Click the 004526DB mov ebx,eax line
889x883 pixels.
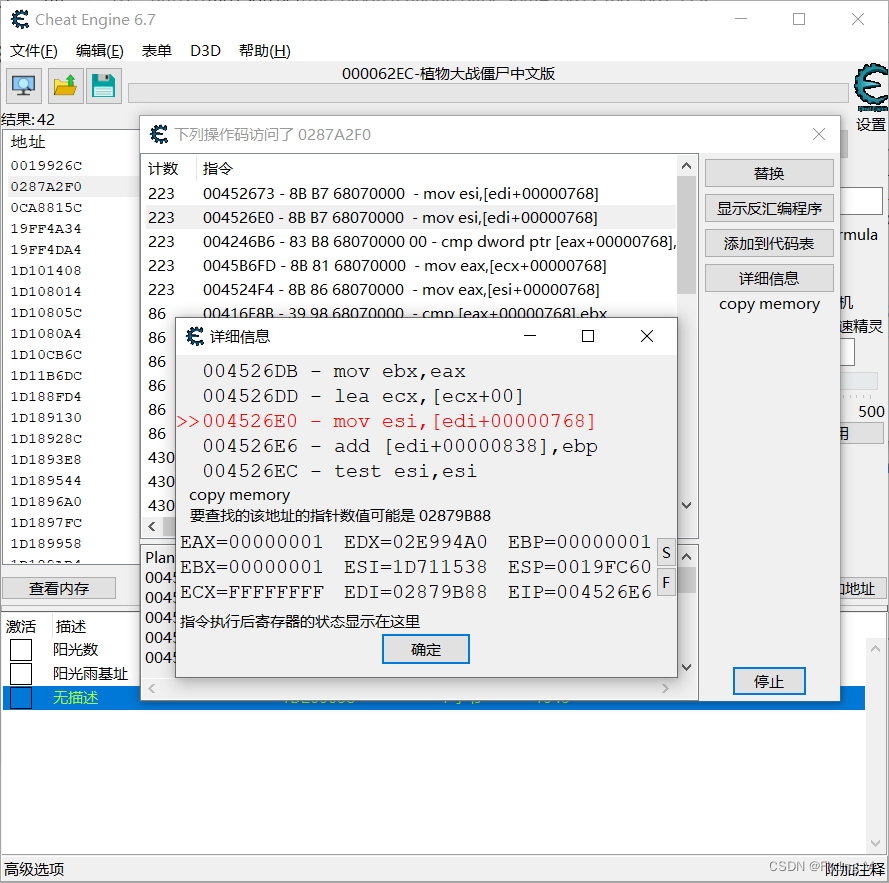coord(335,371)
